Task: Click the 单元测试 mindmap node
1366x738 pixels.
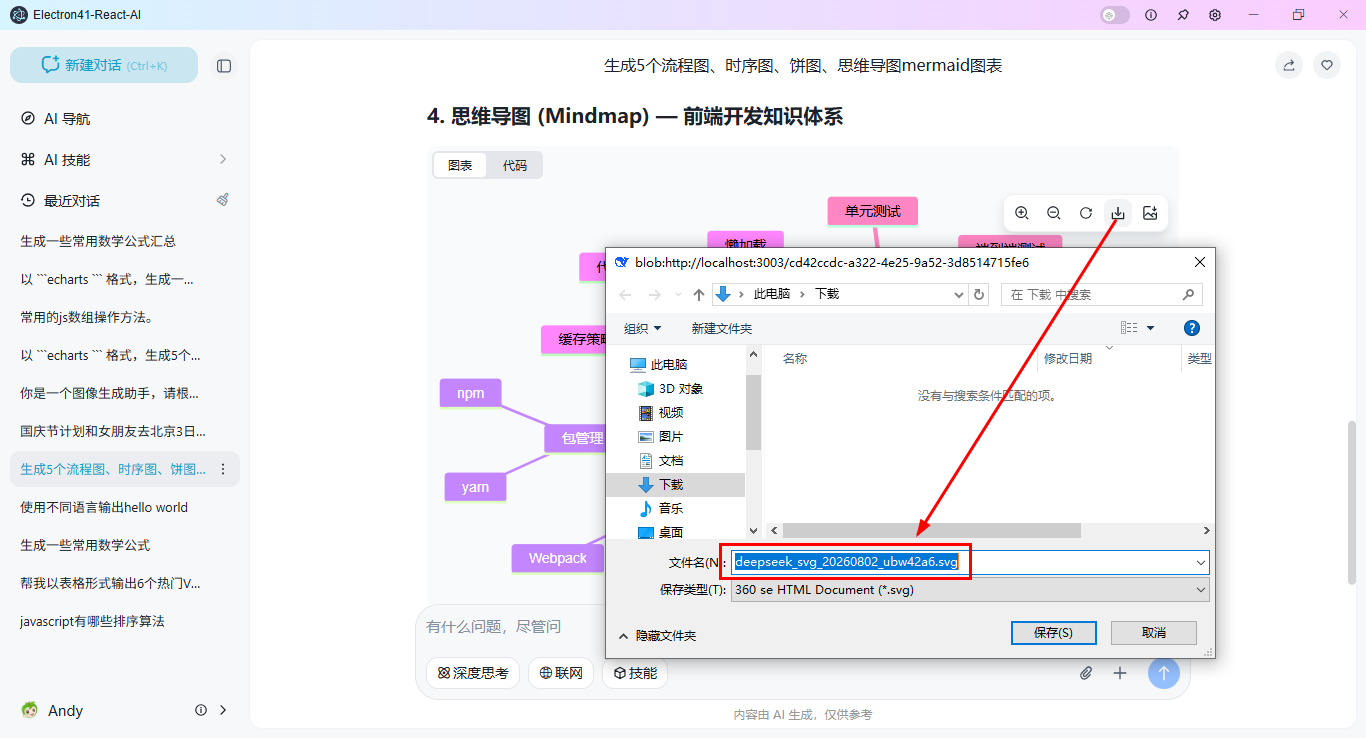Action: click(873, 211)
